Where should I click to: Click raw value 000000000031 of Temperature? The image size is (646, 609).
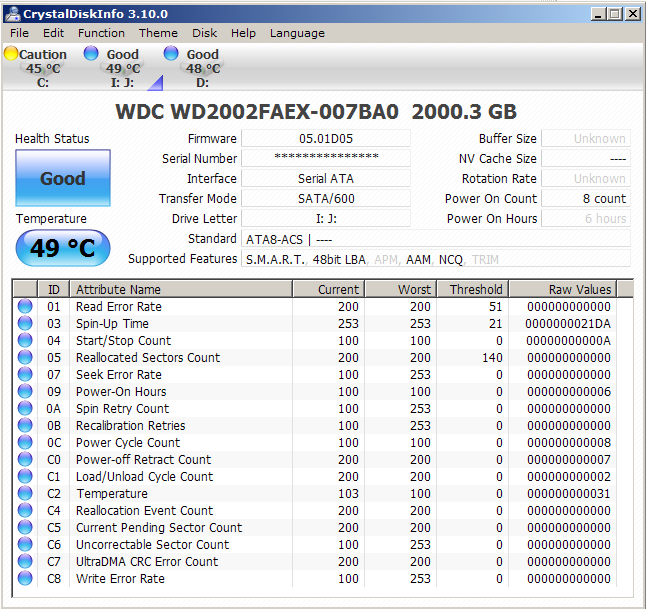(569, 494)
